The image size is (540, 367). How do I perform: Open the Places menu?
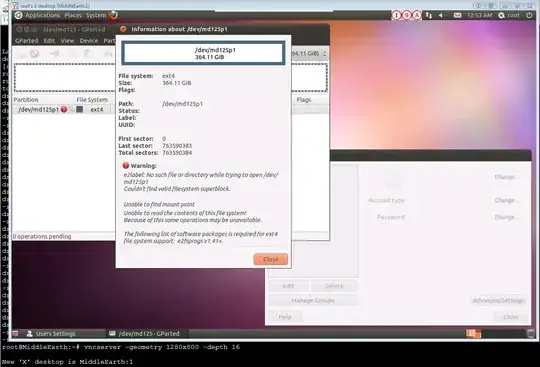[x=73, y=15]
